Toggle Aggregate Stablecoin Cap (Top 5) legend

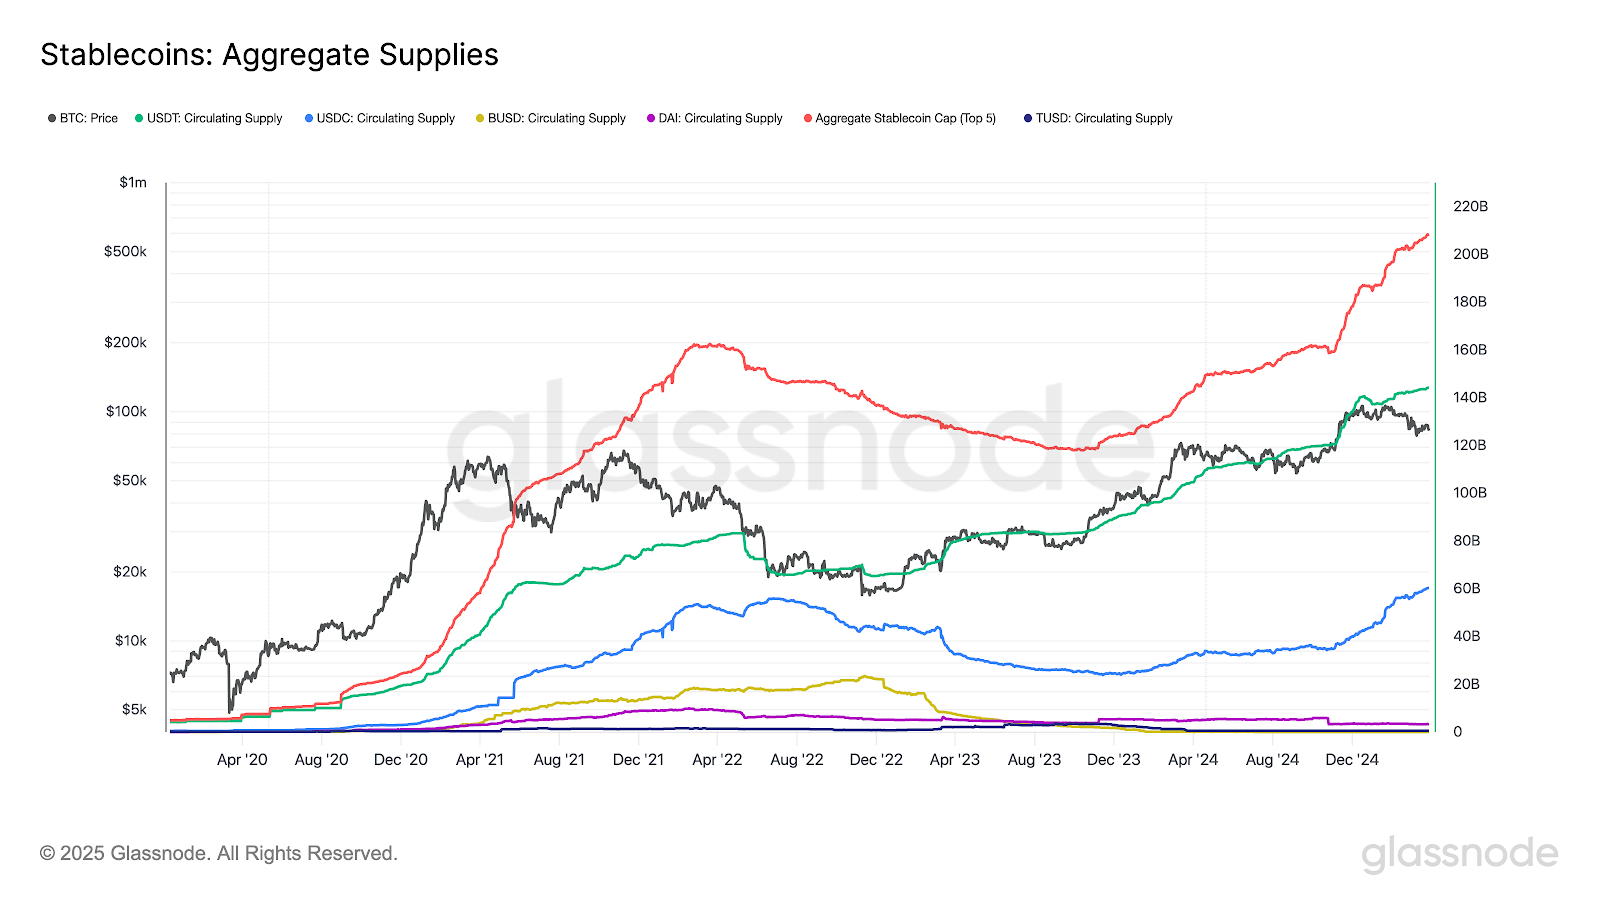click(900, 118)
